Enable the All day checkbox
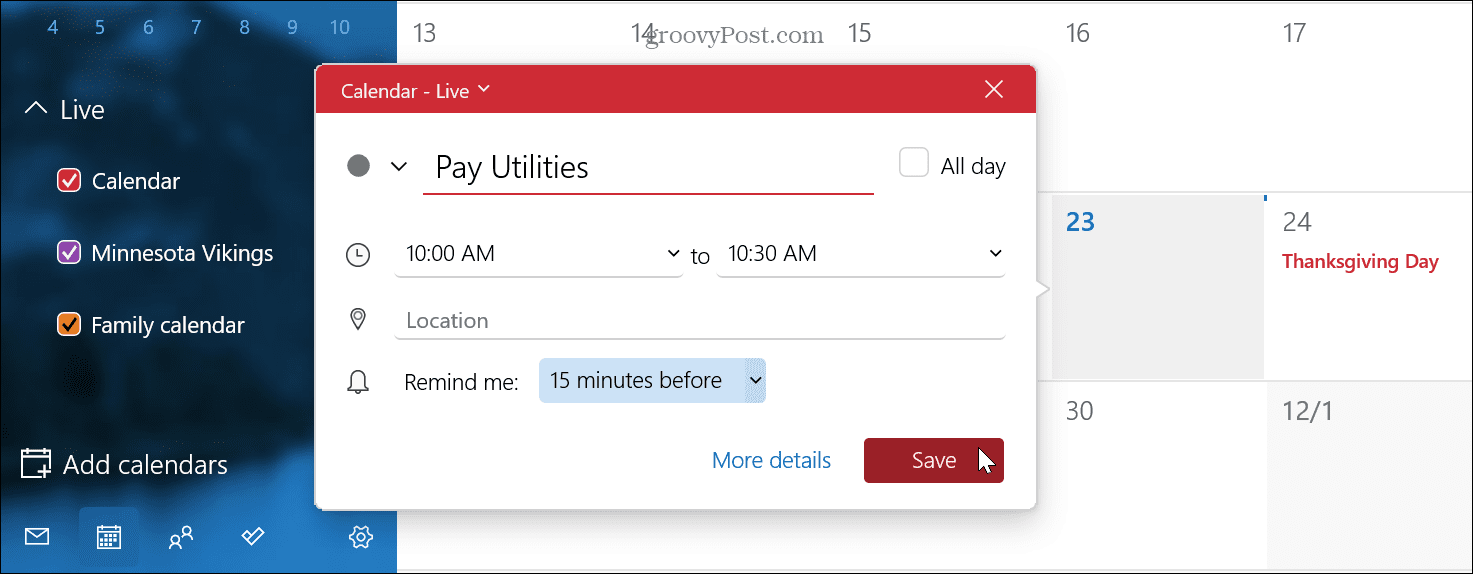1473x574 pixels. [914, 163]
